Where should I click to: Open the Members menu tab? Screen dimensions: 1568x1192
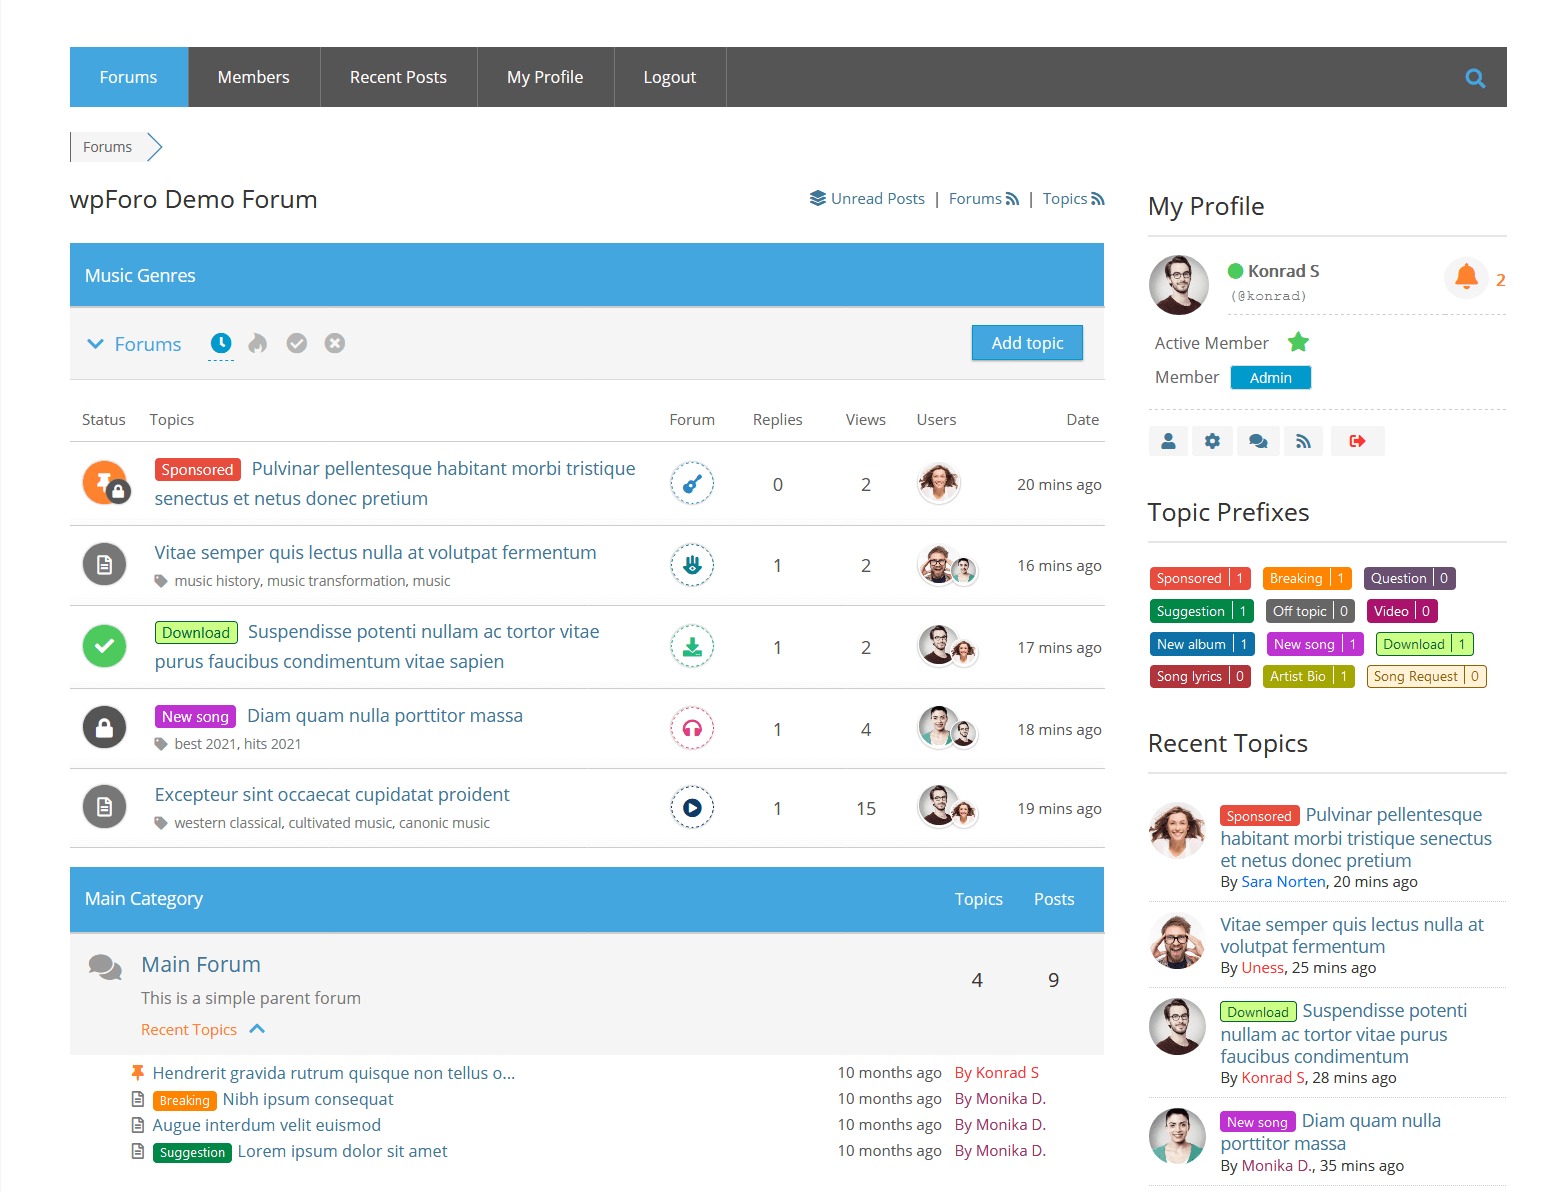253,77
